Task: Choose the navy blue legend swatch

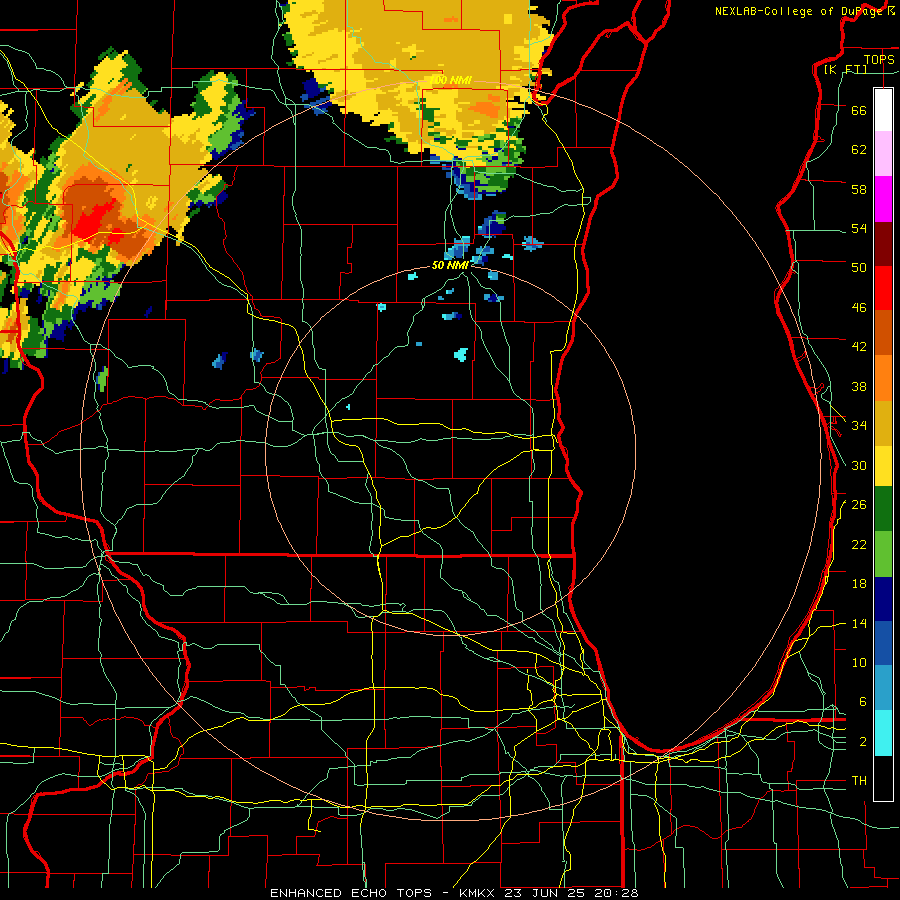Action: coord(883,600)
